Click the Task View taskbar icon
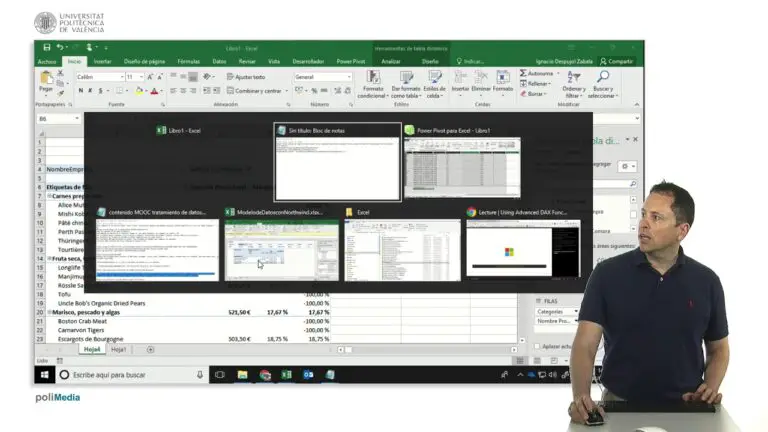 (x=220, y=375)
